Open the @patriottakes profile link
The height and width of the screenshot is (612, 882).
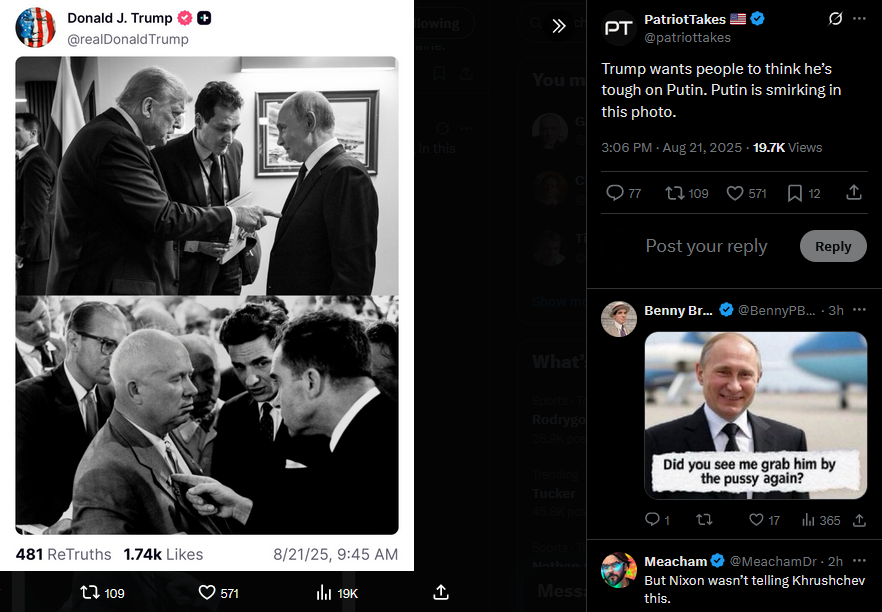point(687,38)
